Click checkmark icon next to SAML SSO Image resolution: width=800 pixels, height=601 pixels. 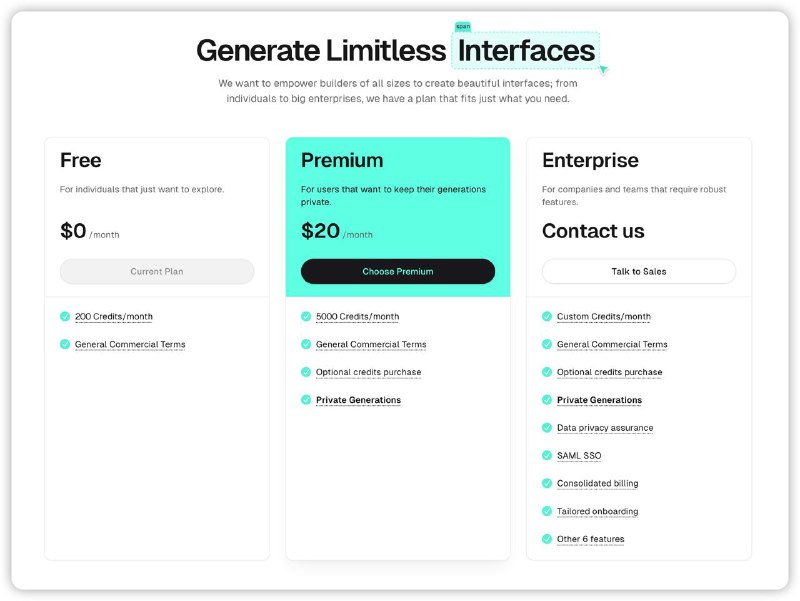click(x=547, y=455)
